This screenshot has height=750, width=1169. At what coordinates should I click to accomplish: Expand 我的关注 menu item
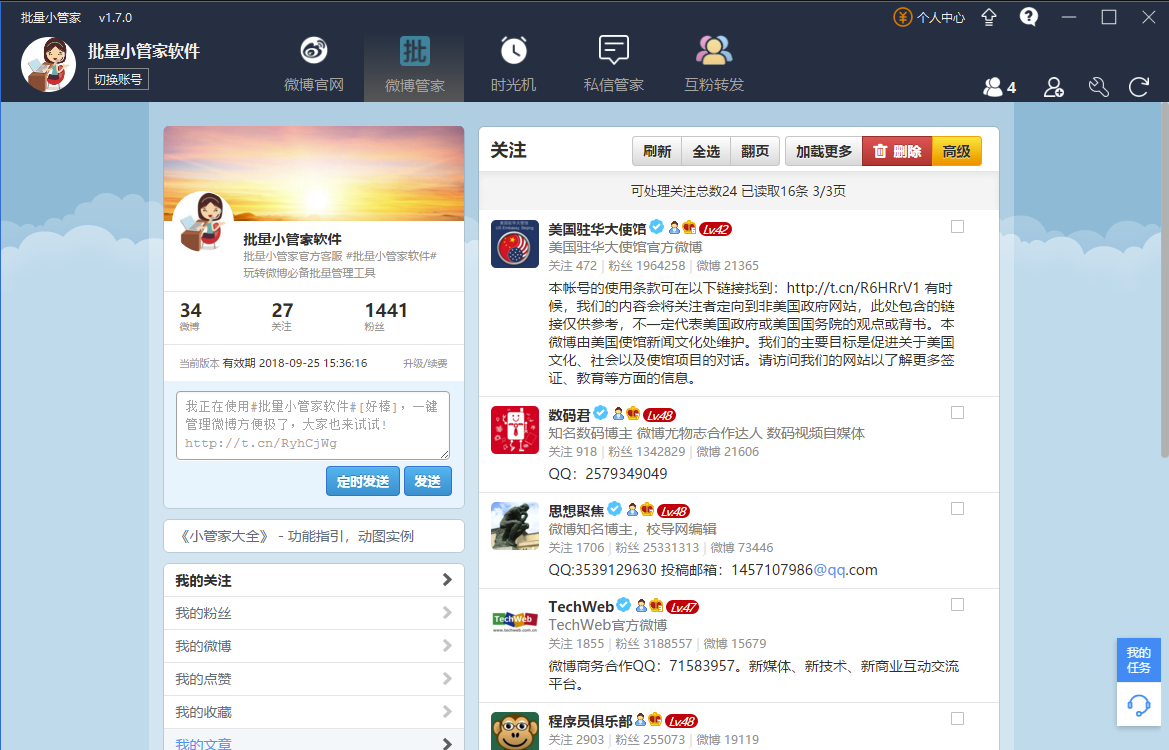tap(314, 580)
